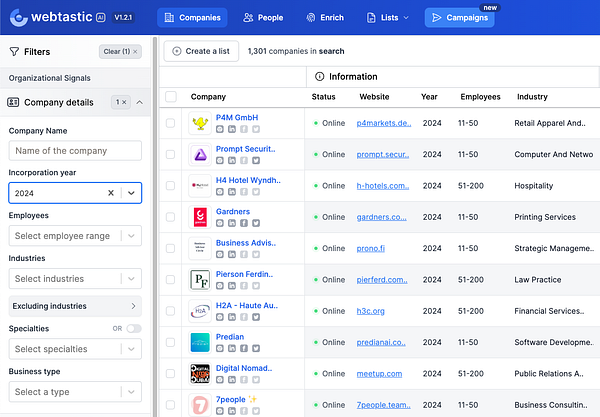
Task: Toggle the Specialties OR switch
Action: pos(133,328)
